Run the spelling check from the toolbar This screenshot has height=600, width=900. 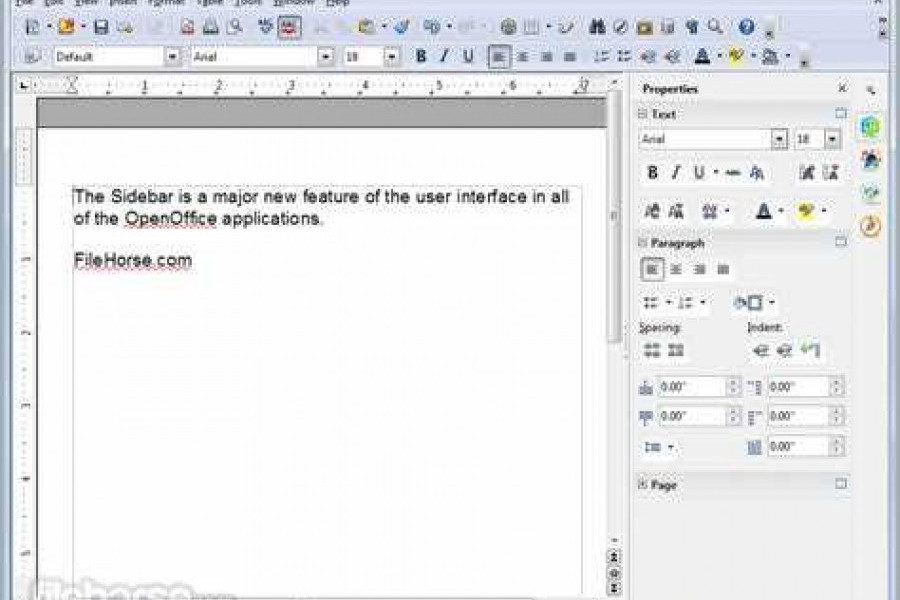pos(263,24)
